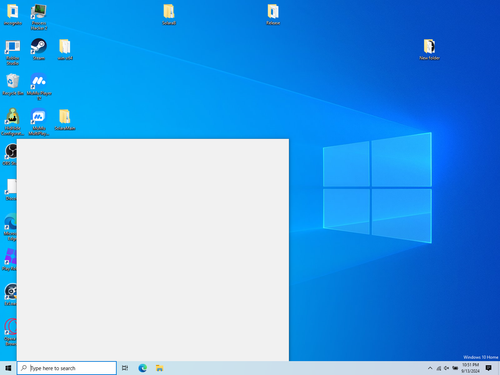The height and width of the screenshot is (375, 500).
Task: Open the Windows Start menu
Action: point(8,368)
